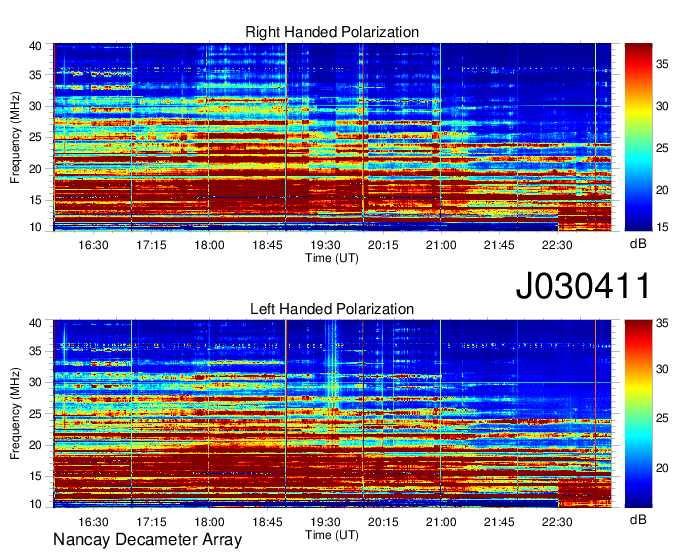Click the "35" MHz tick on the bottom frequency axis
This screenshot has height=552, width=680.
[x=35, y=351]
